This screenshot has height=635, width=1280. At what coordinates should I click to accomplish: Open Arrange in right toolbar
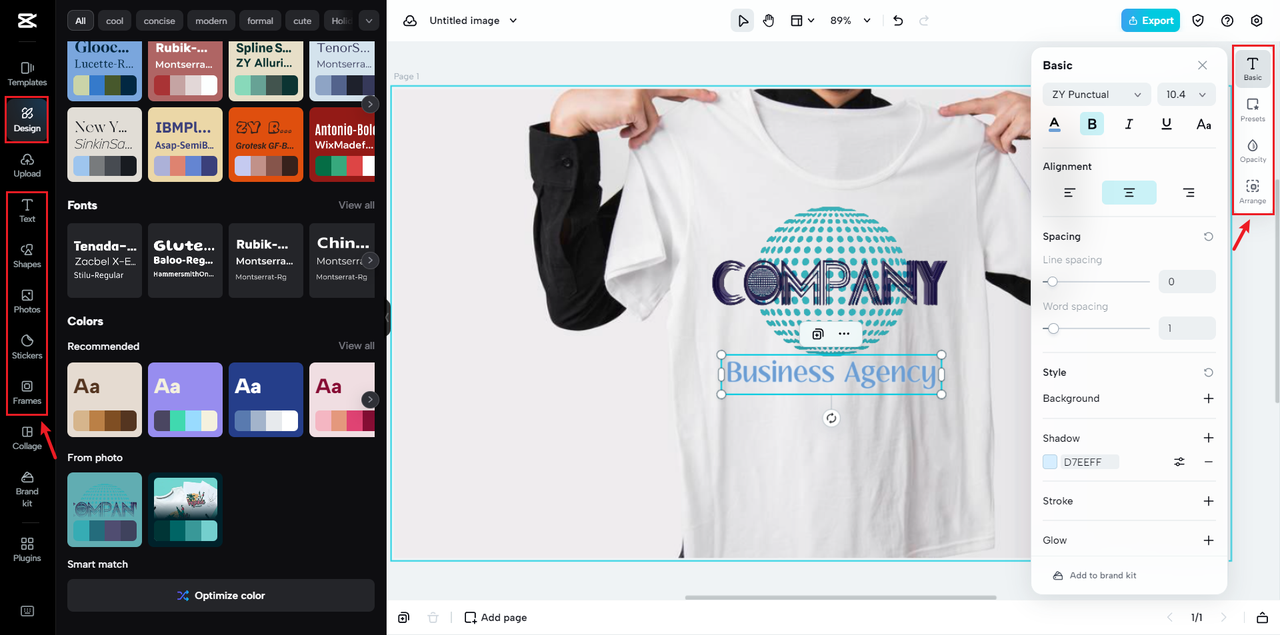1252,192
